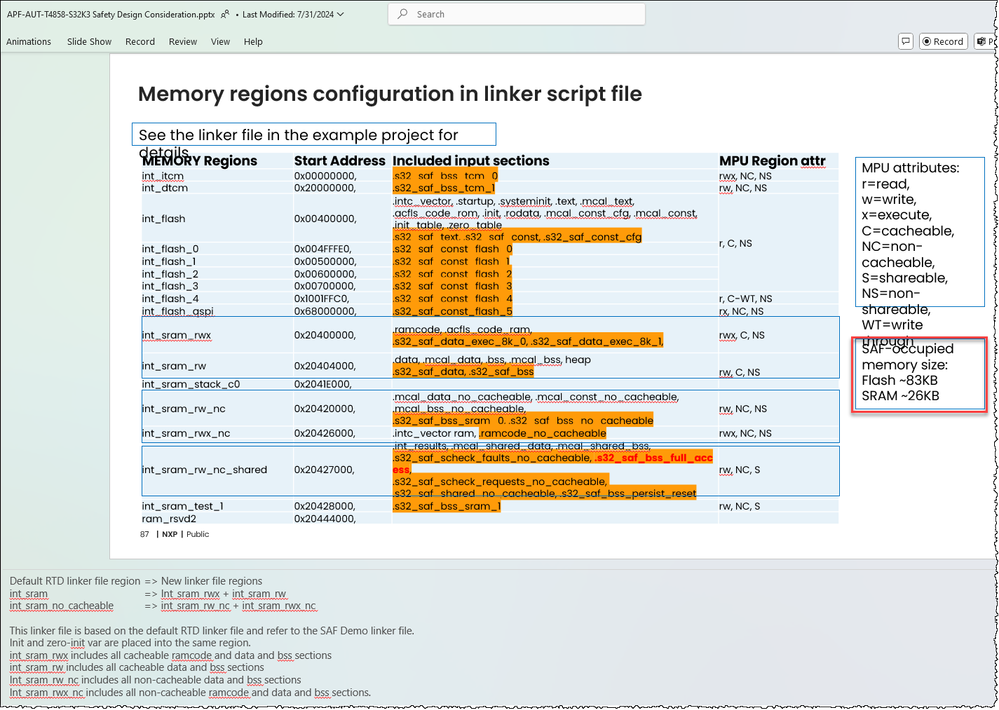Click the slide number '87' footer
This screenshot has width=999, height=710.
(x=145, y=534)
